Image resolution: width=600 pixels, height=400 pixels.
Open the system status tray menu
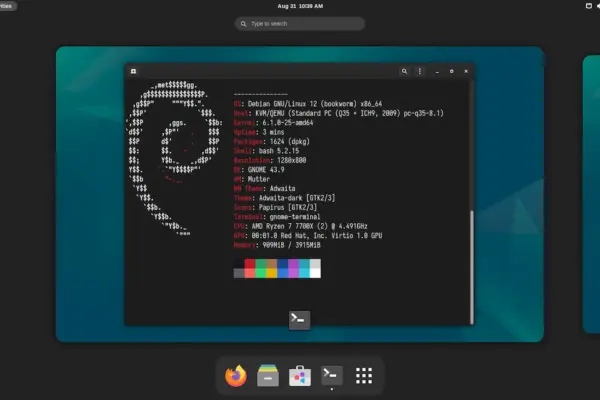pos(593,6)
